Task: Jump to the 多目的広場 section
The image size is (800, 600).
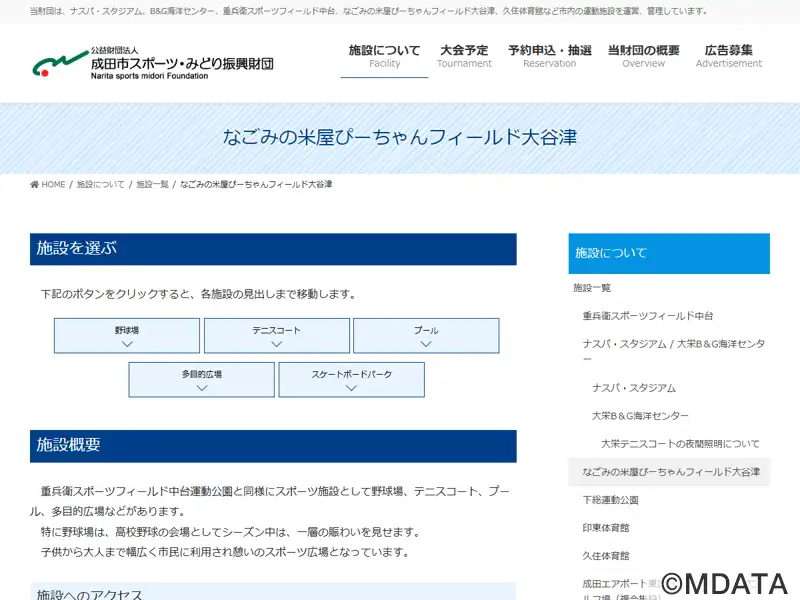Action: 202,380
